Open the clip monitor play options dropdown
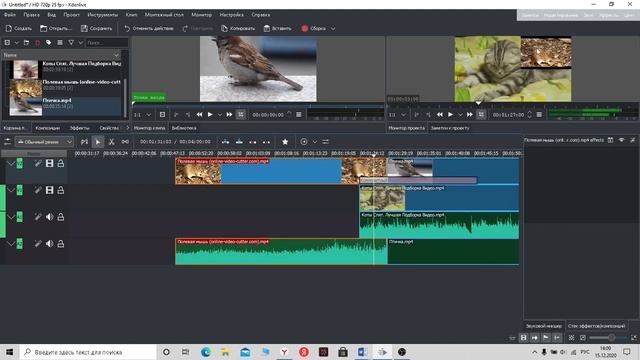The height and width of the screenshot is (360, 640). 220,115
